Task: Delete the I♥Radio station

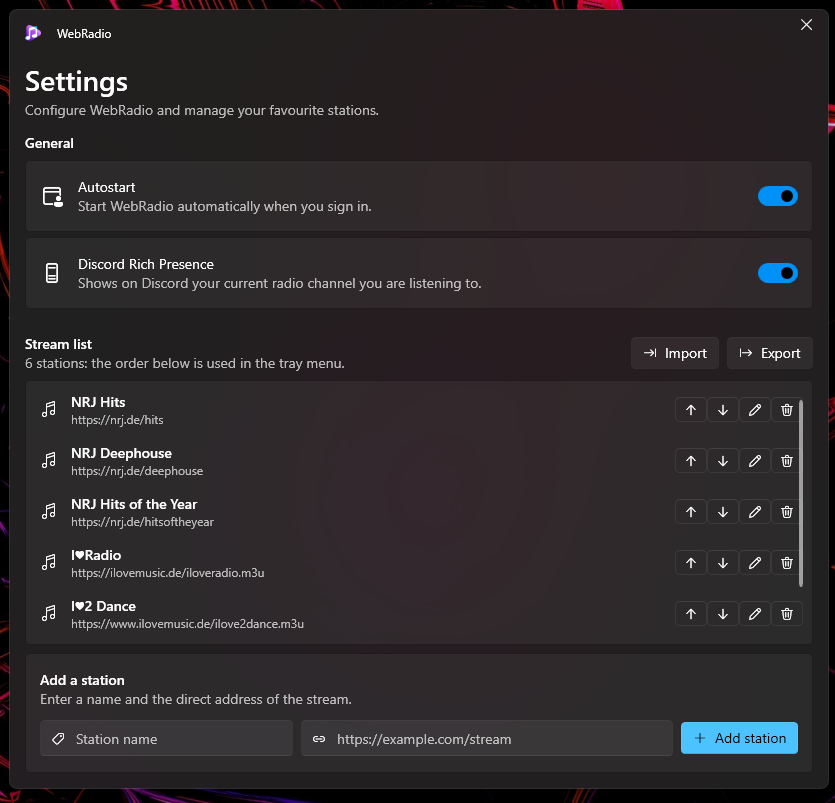Action: 787,563
